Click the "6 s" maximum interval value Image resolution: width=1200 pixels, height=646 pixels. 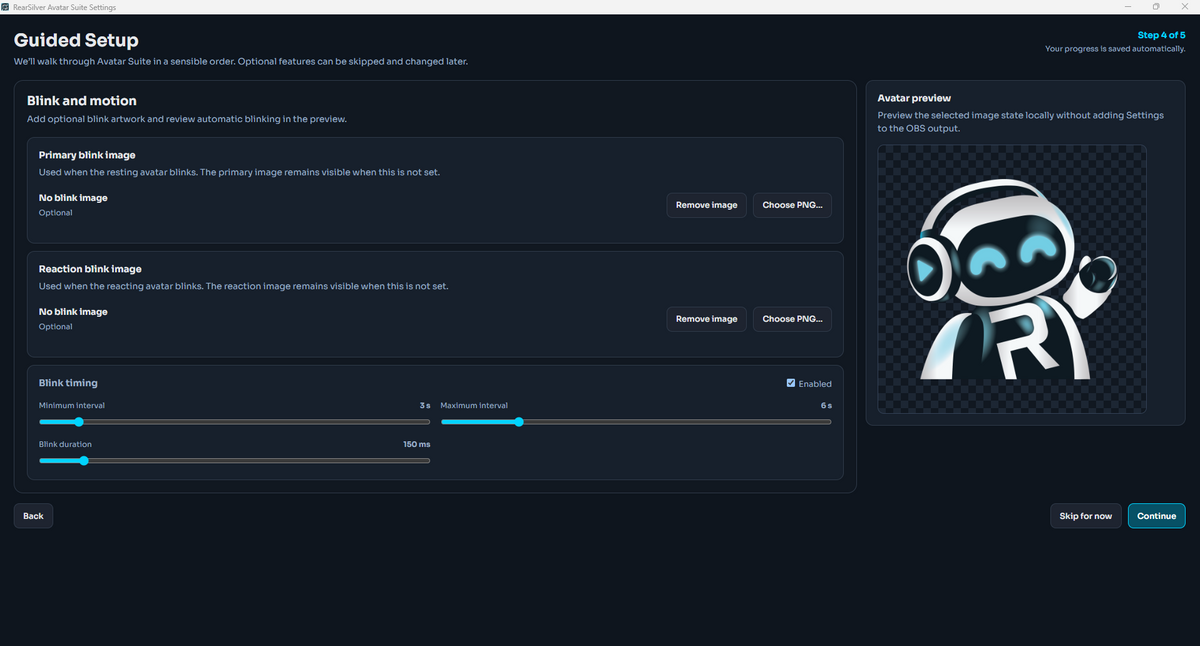pyautogui.click(x=826, y=406)
